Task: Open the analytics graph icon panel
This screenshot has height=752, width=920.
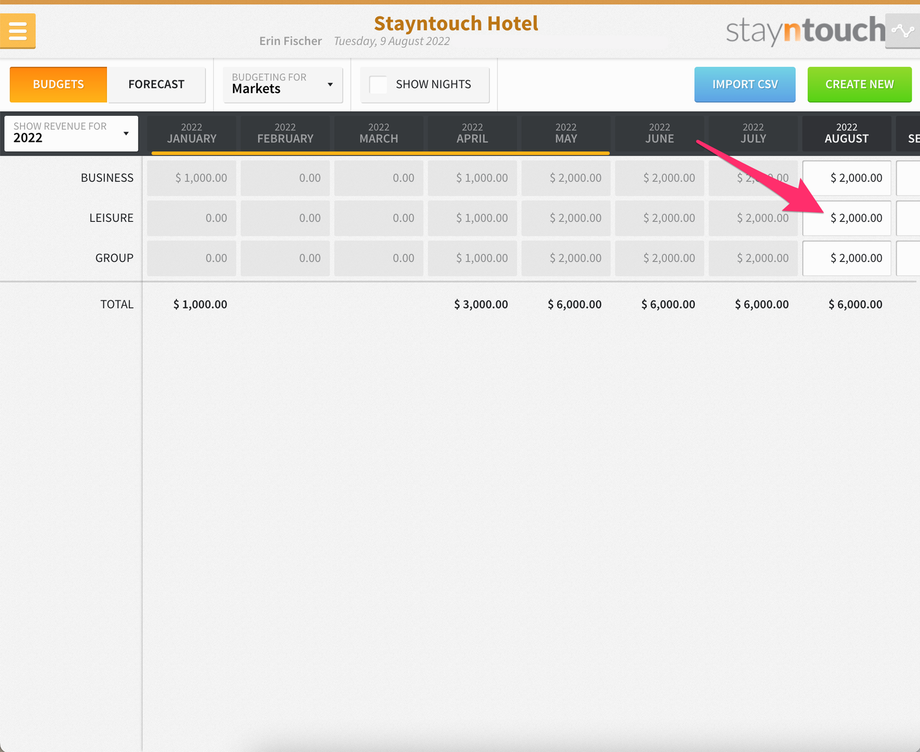Action: [902, 31]
